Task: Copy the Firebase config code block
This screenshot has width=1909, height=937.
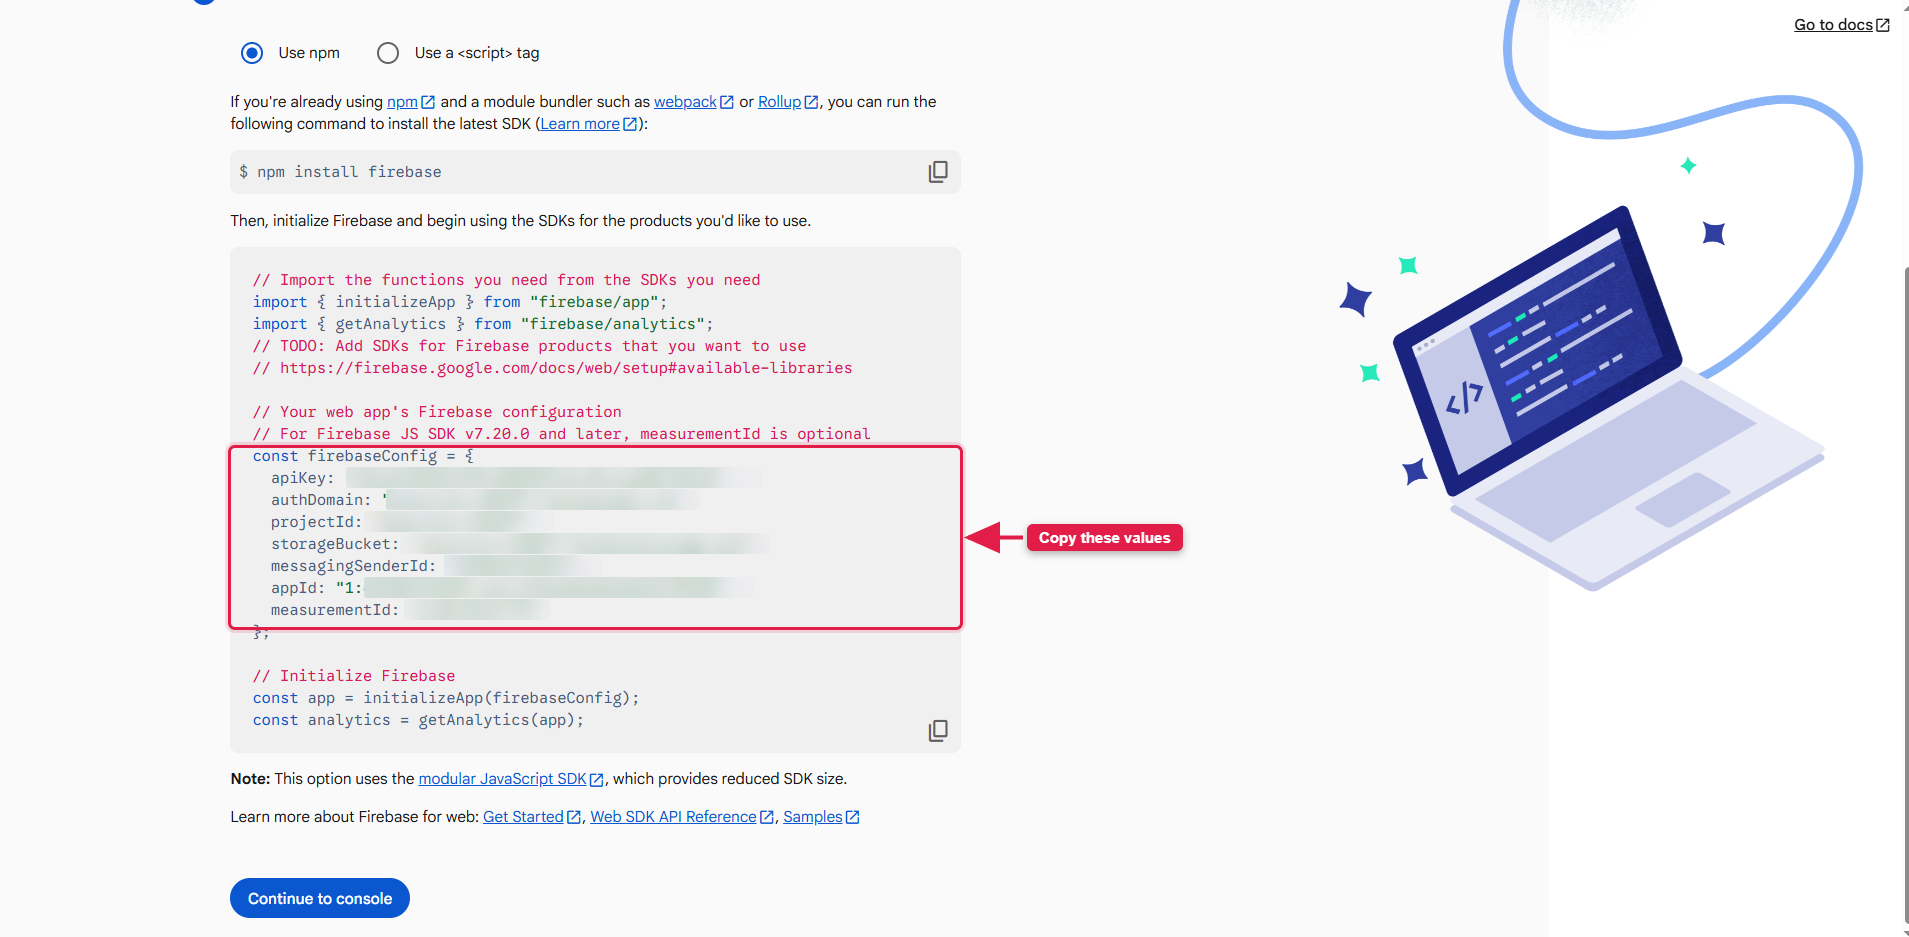Action: click(938, 731)
